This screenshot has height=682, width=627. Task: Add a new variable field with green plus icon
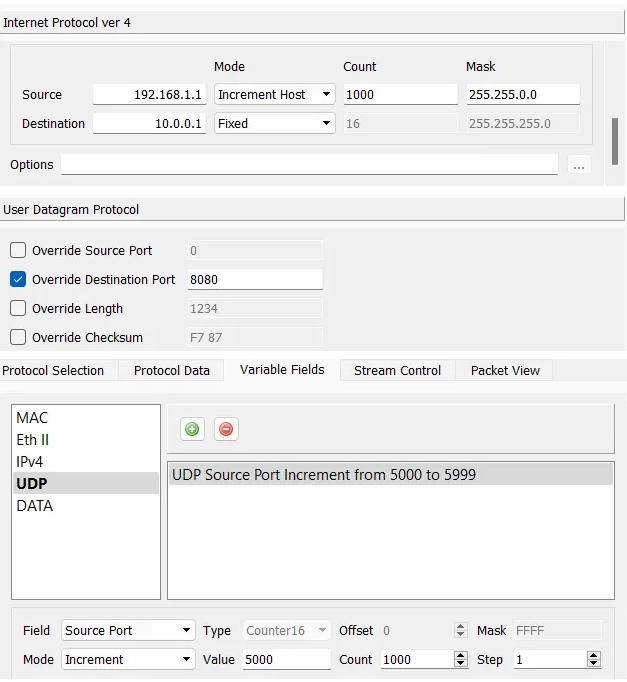point(192,429)
